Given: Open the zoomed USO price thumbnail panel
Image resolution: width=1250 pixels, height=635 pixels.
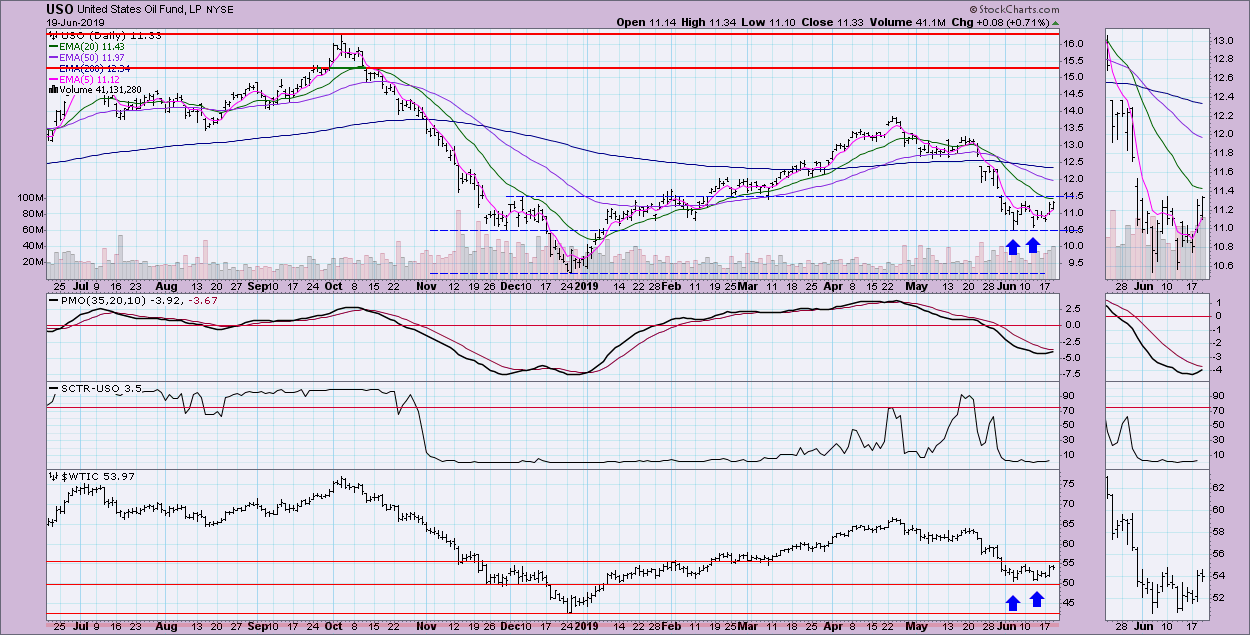Looking at the screenshot, I should (1155, 153).
